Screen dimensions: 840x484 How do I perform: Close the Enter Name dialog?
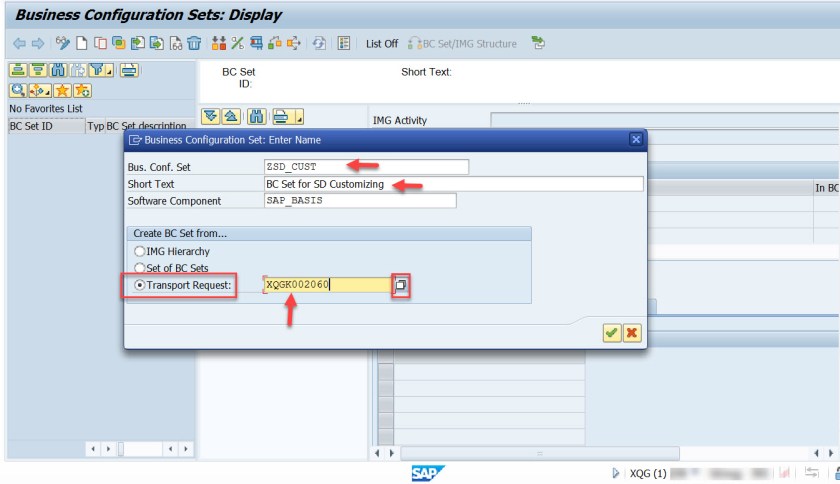coord(635,139)
